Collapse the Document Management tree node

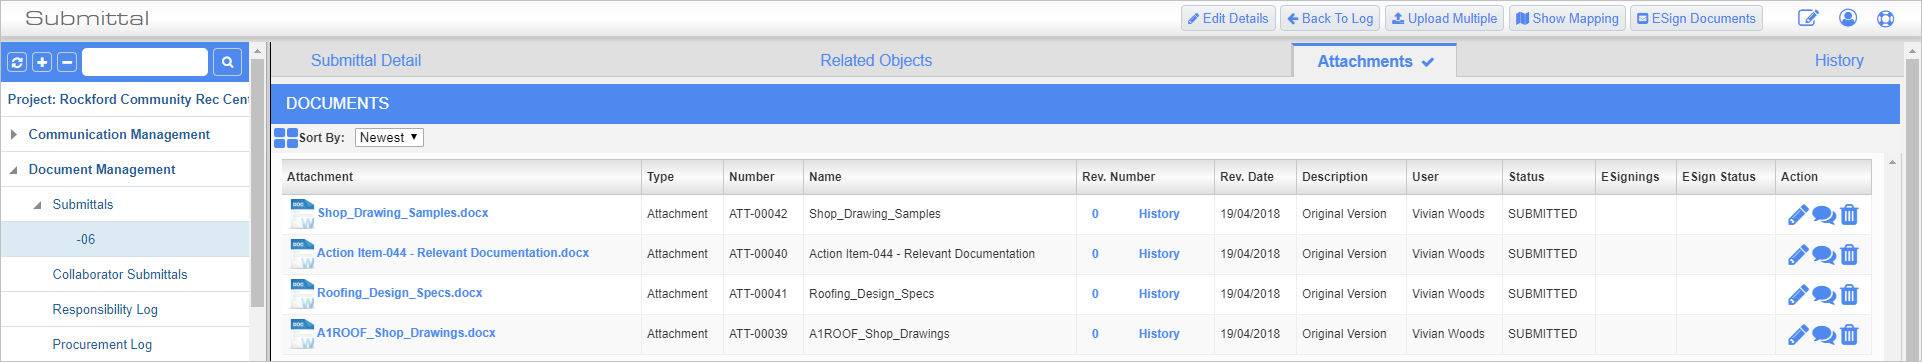pyautogui.click(x=13, y=170)
